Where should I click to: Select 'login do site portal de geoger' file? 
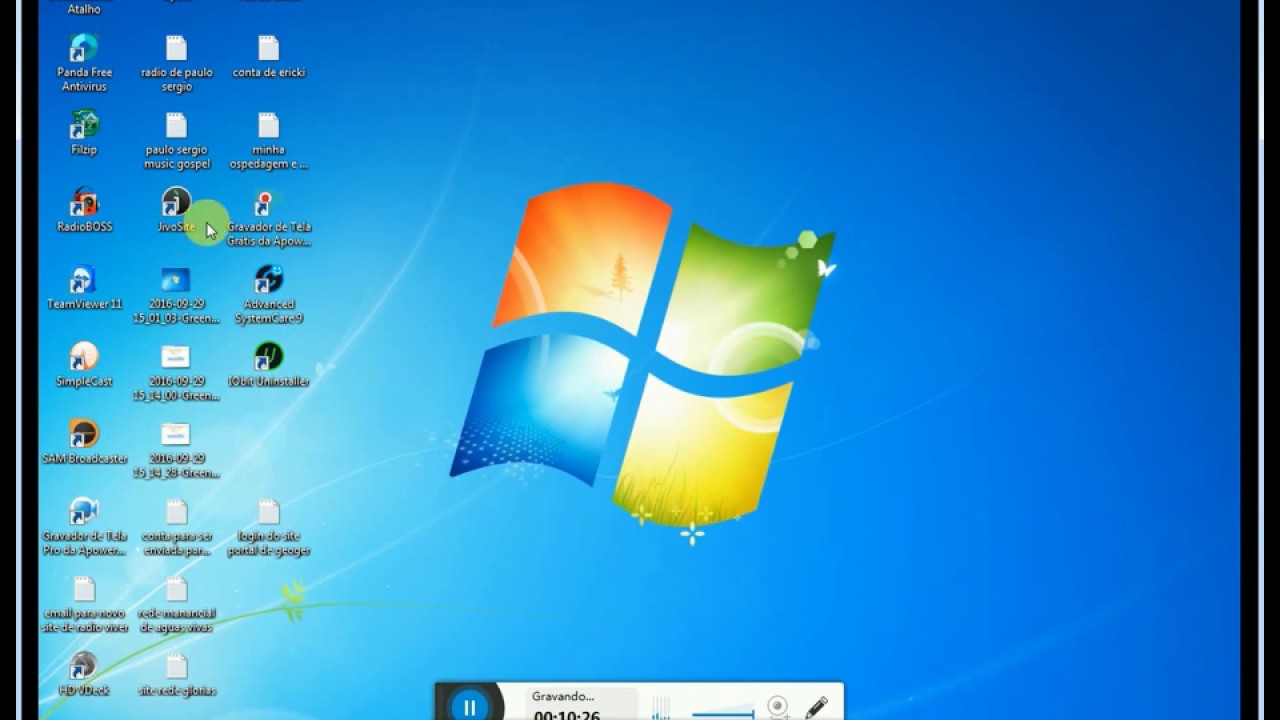(269, 527)
